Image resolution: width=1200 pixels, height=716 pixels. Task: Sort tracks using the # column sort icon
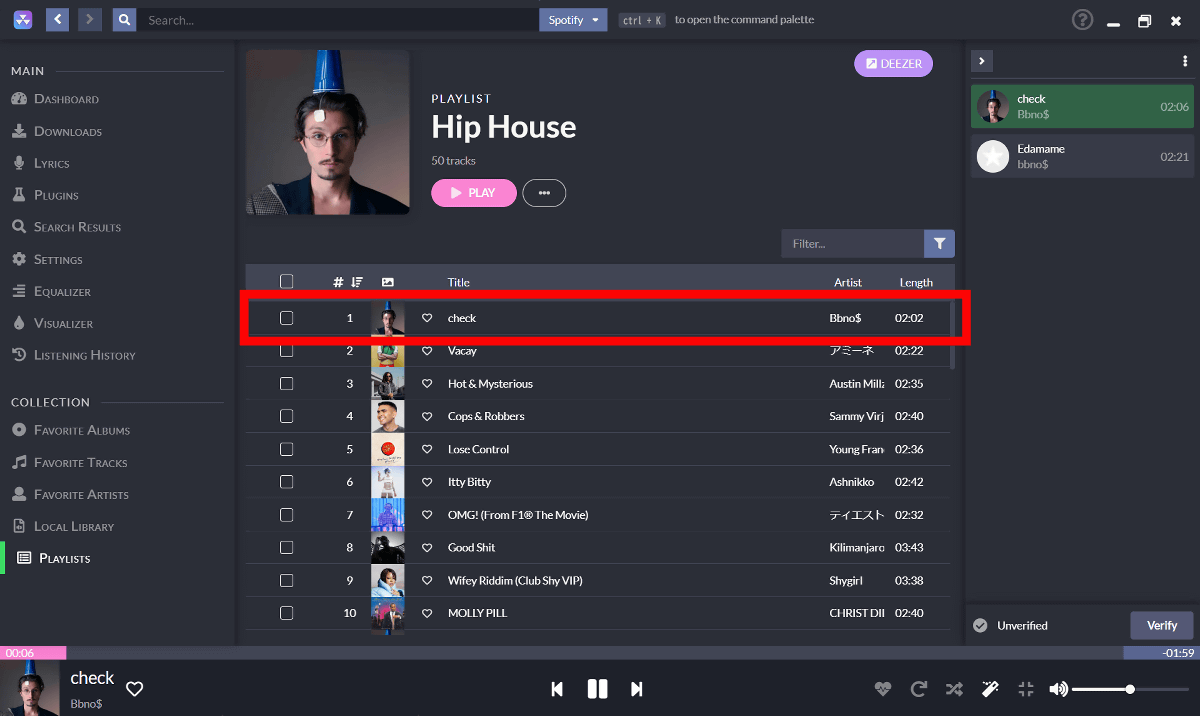coord(357,282)
